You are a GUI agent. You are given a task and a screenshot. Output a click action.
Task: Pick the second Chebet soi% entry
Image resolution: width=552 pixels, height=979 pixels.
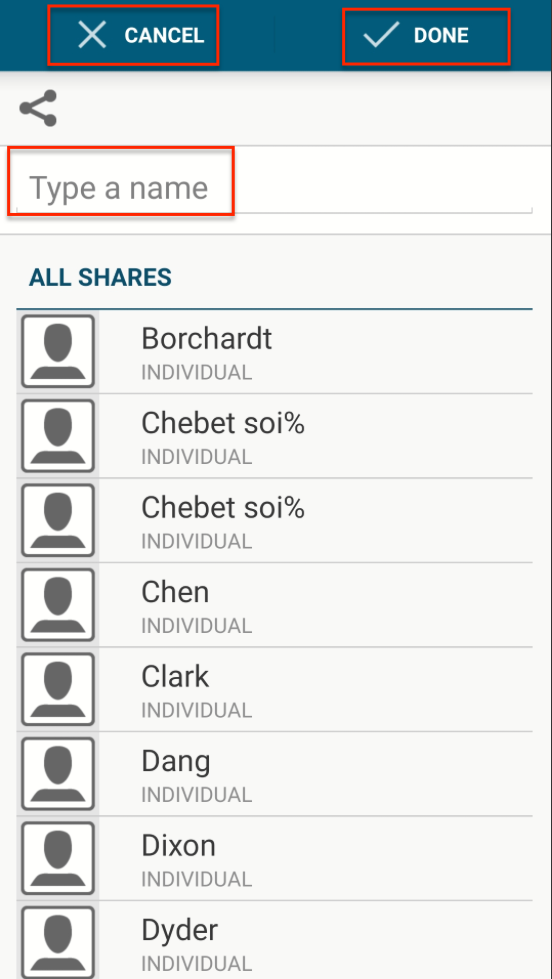tap(275, 520)
